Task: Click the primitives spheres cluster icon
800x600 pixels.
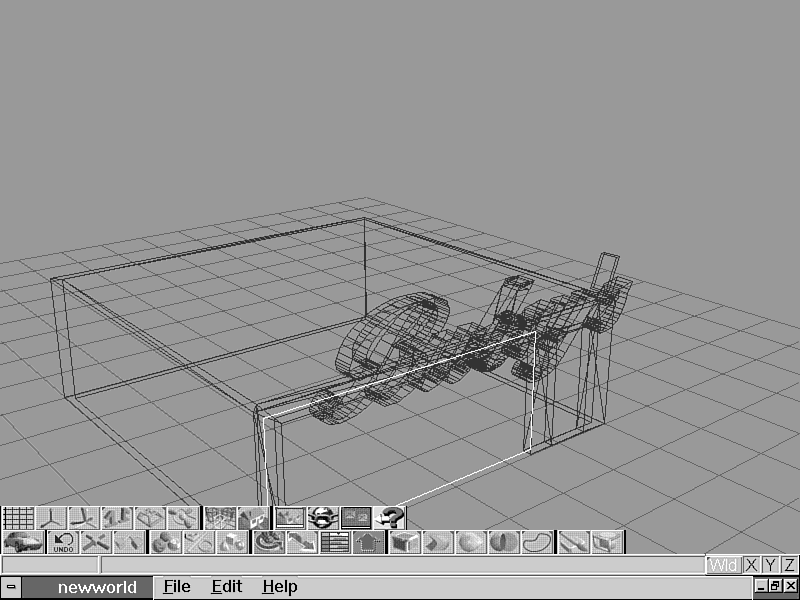Action: pos(166,543)
